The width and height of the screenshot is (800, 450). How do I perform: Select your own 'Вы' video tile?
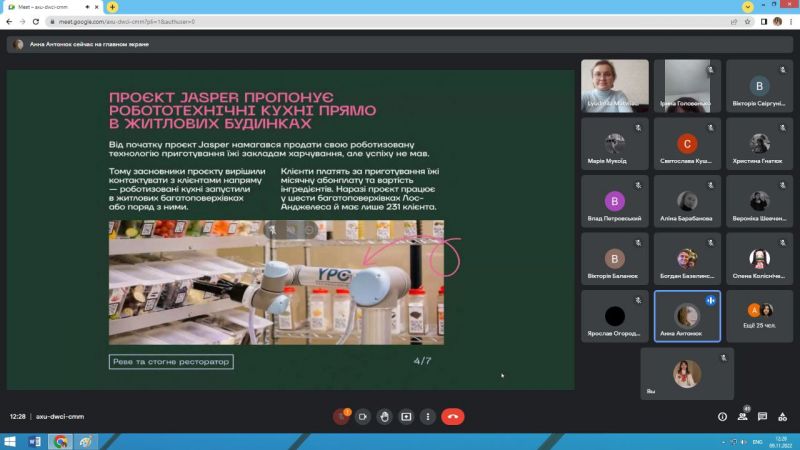pyautogui.click(x=687, y=374)
